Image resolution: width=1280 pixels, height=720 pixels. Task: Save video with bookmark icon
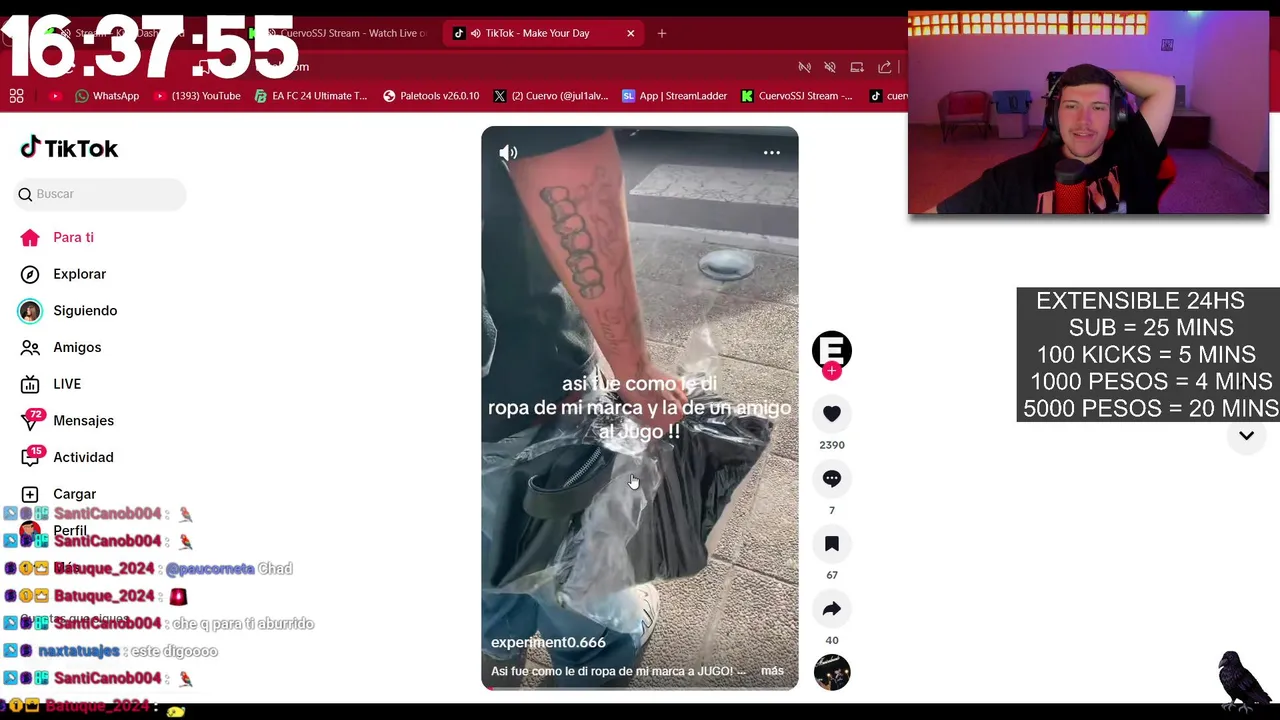(x=831, y=543)
